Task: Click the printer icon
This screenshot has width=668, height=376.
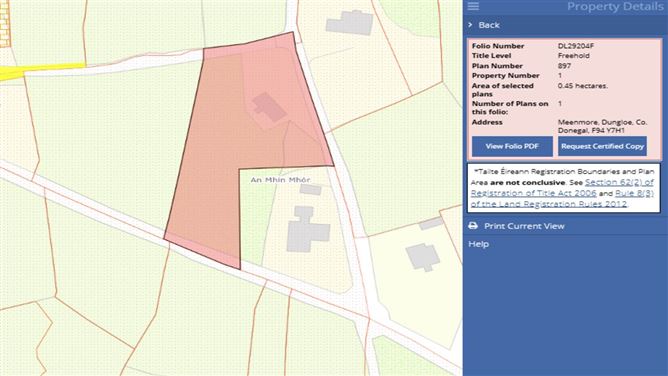Action: 473,226
